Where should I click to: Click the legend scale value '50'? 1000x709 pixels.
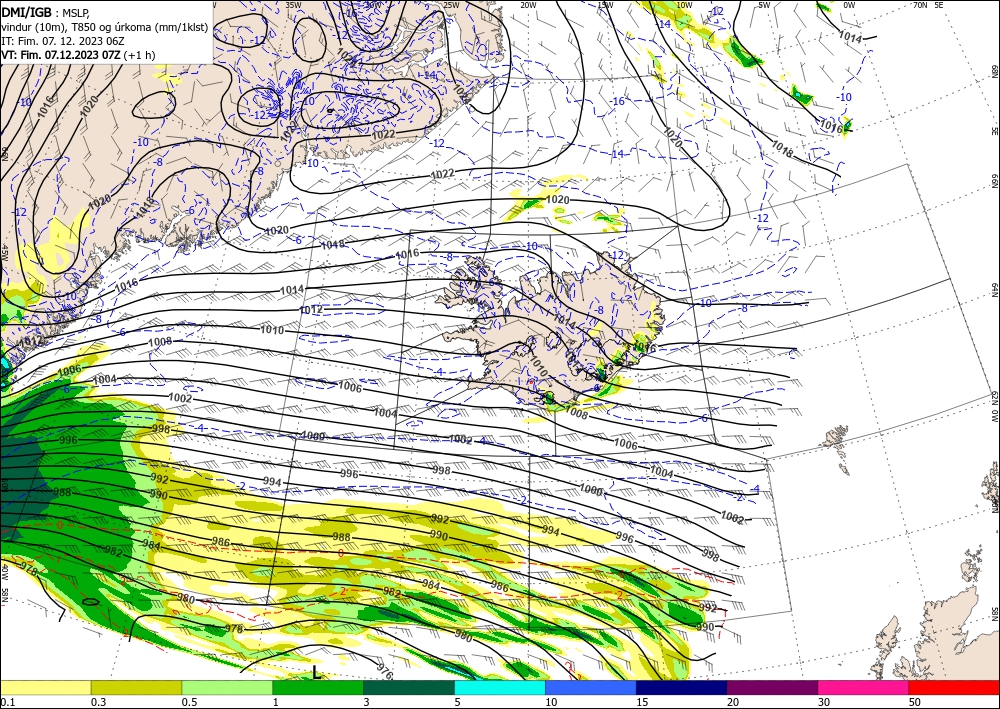[915, 702]
